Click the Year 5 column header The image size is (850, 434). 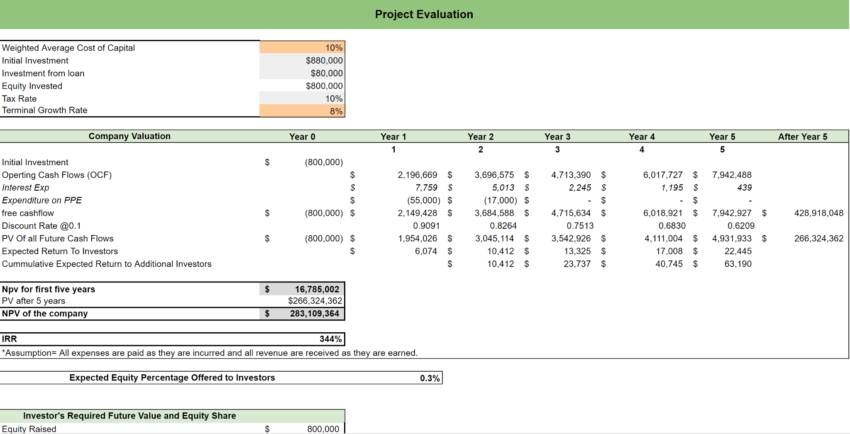coord(722,137)
